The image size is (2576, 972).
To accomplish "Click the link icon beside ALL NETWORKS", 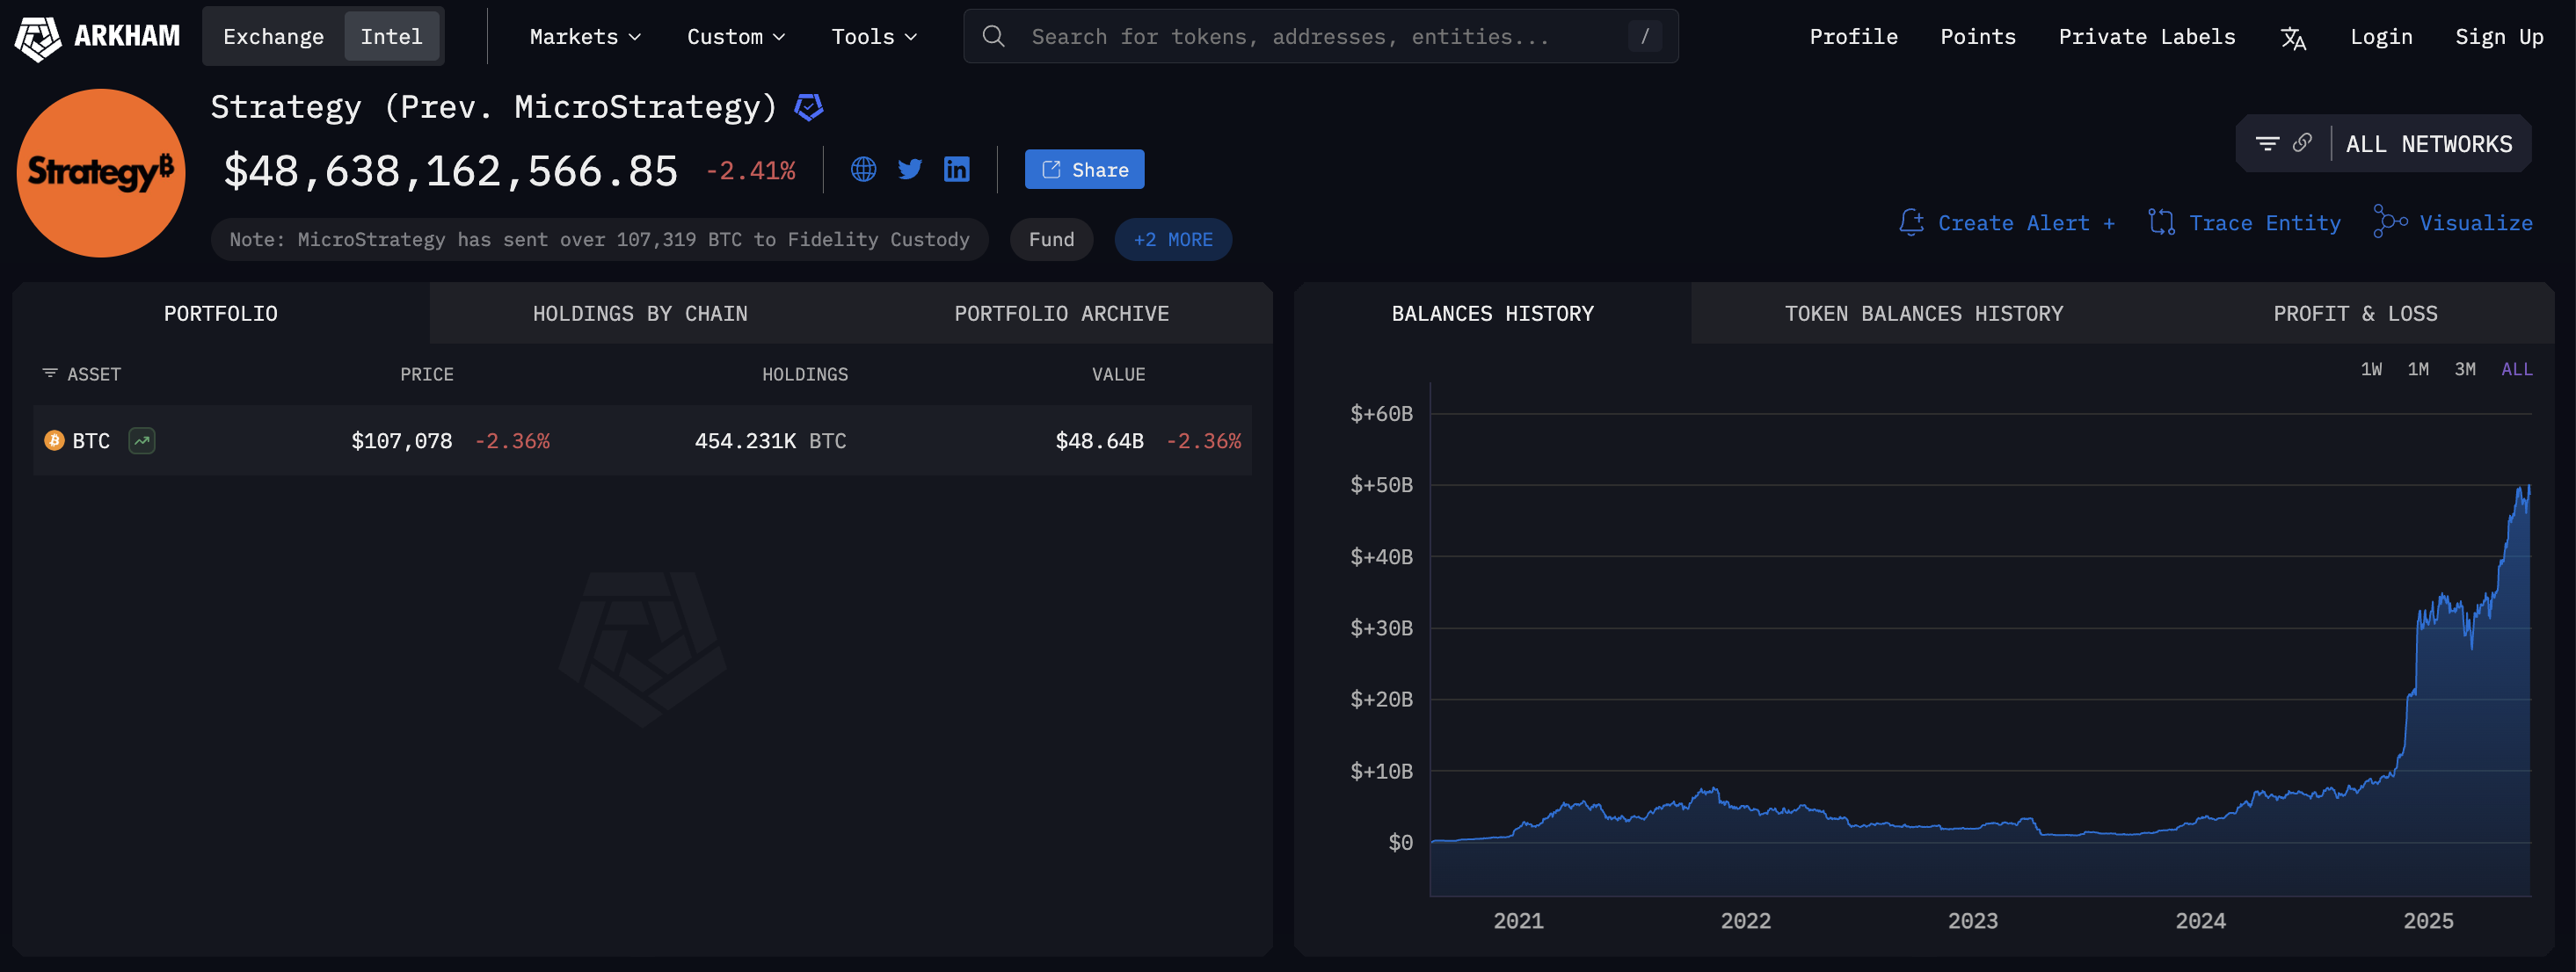I will [2302, 143].
